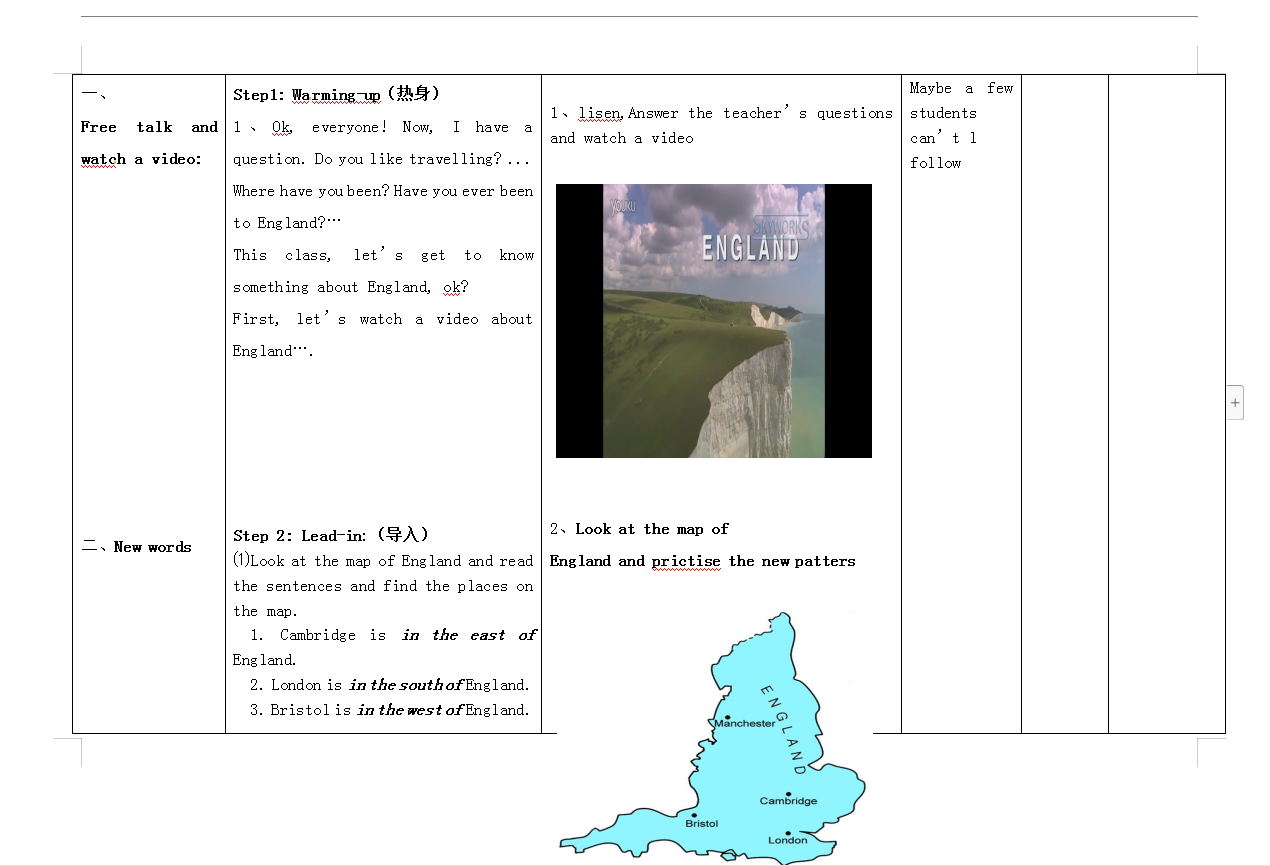Click the 'Free talk and' text line
Viewport: 1270px width, 866px height.
click(x=150, y=127)
